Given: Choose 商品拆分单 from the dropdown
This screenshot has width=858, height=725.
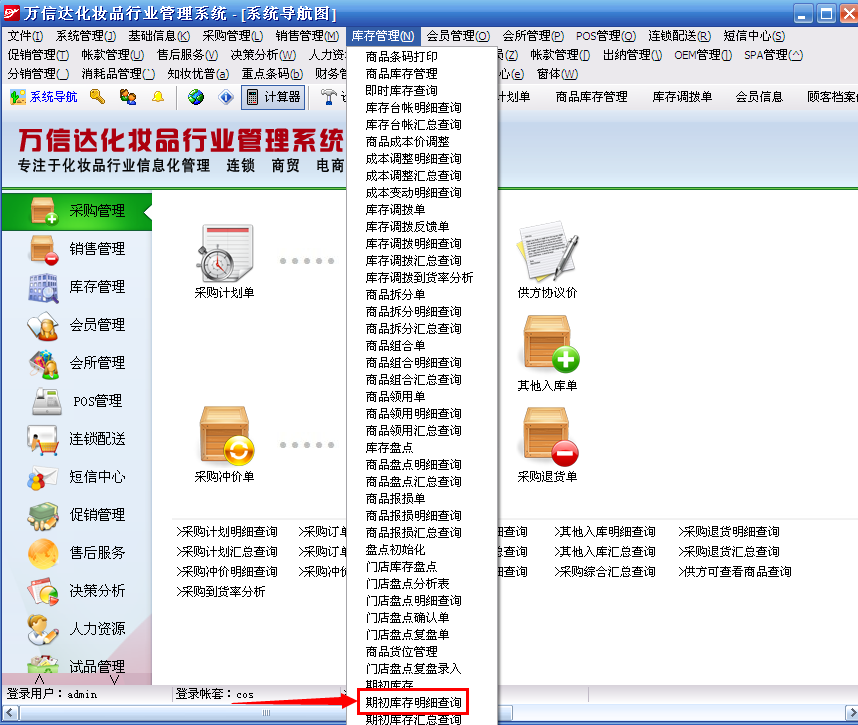Looking at the screenshot, I should point(396,295).
